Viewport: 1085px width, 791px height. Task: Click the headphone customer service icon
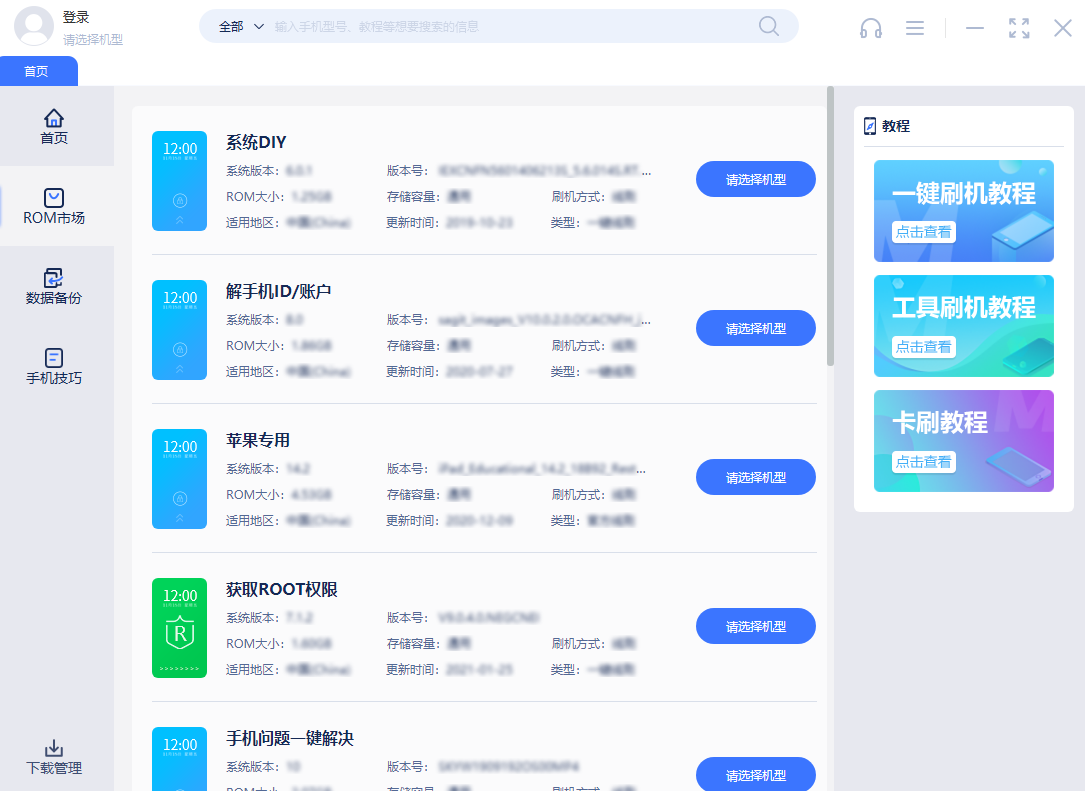tap(870, 28)
